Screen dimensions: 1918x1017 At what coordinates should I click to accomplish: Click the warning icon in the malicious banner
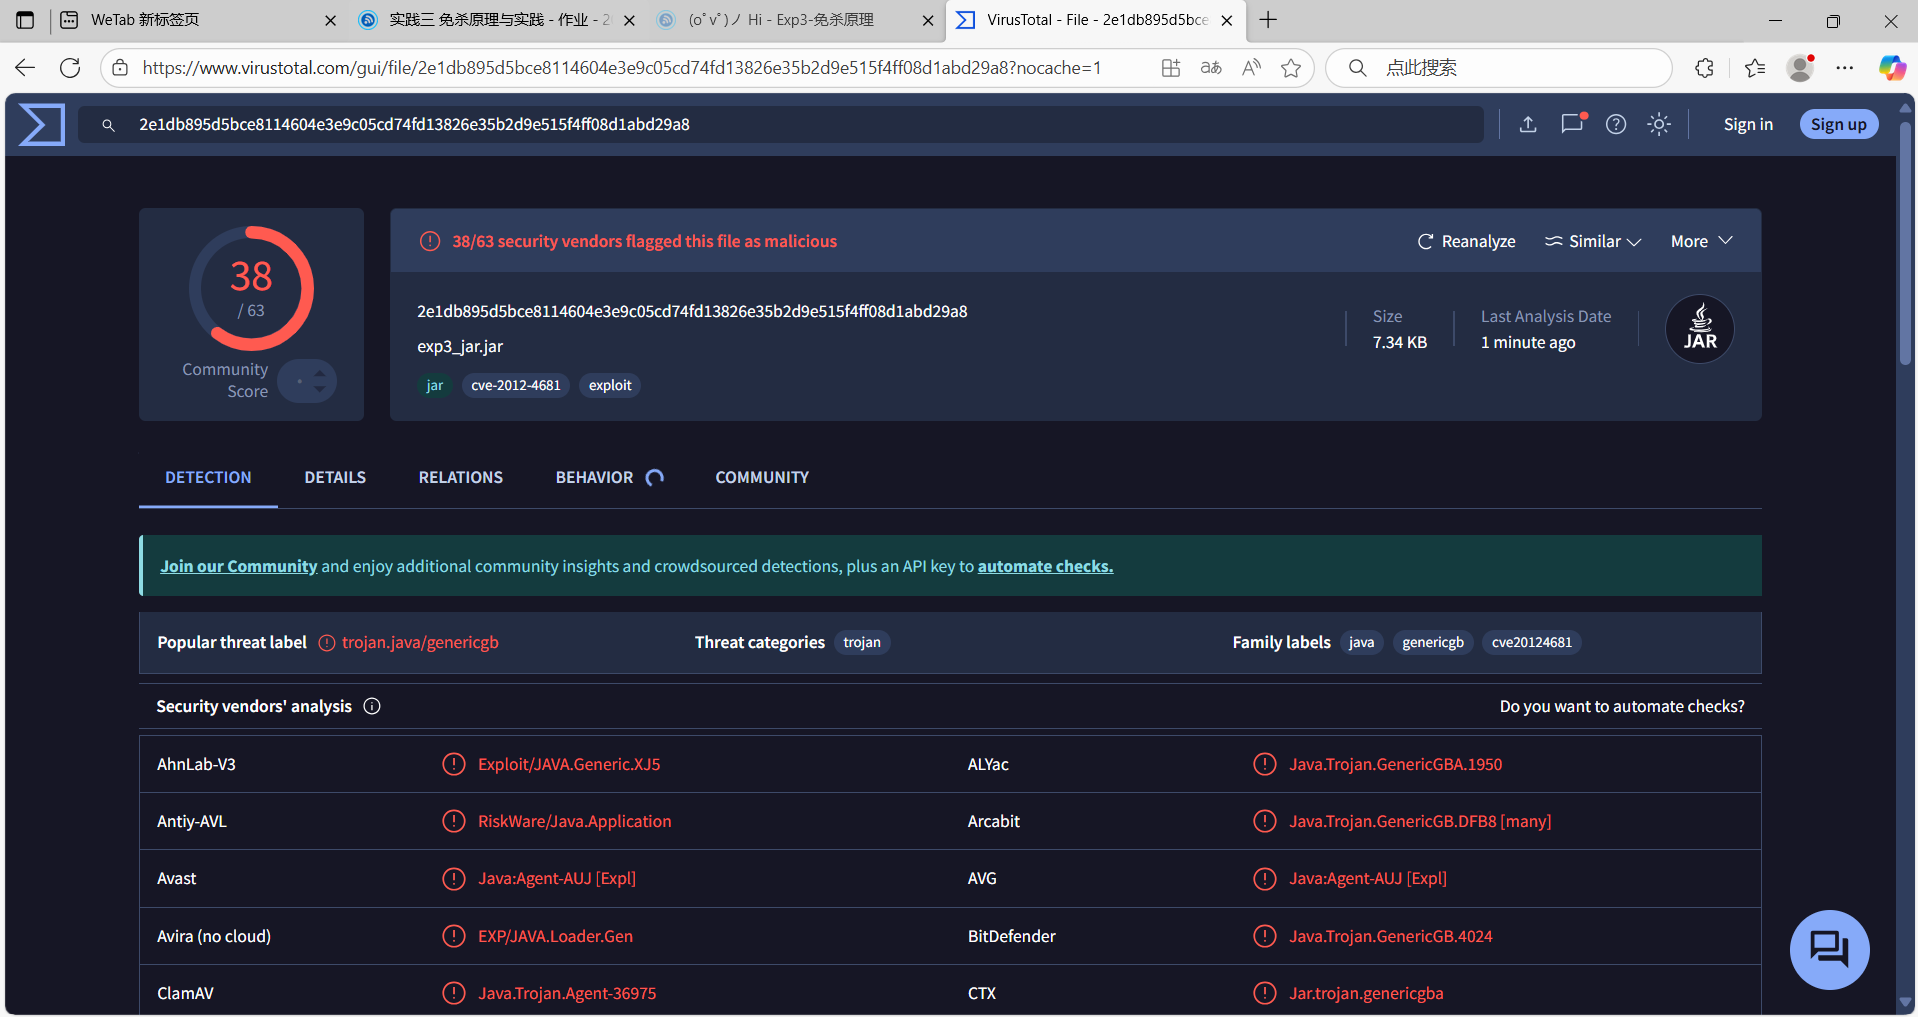click(430, 241)
